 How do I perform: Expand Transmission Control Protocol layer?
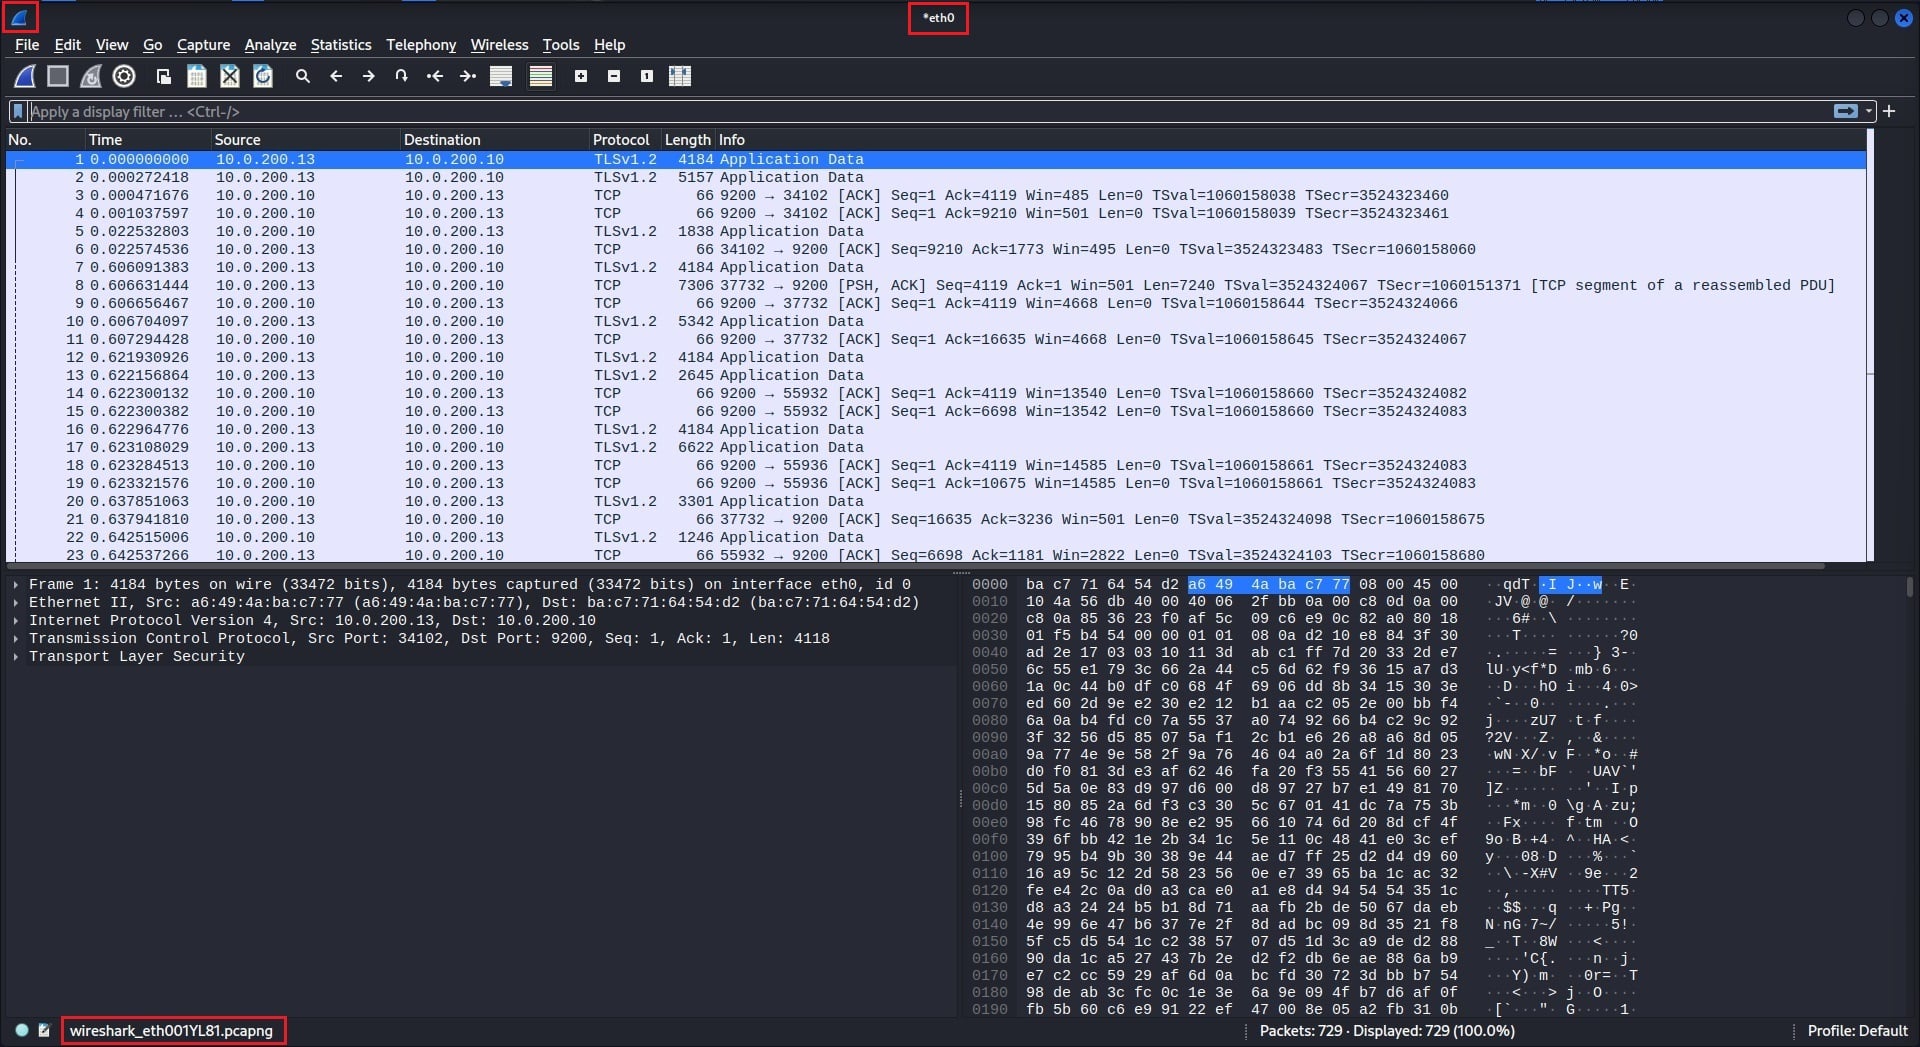(x=16, y=638)
